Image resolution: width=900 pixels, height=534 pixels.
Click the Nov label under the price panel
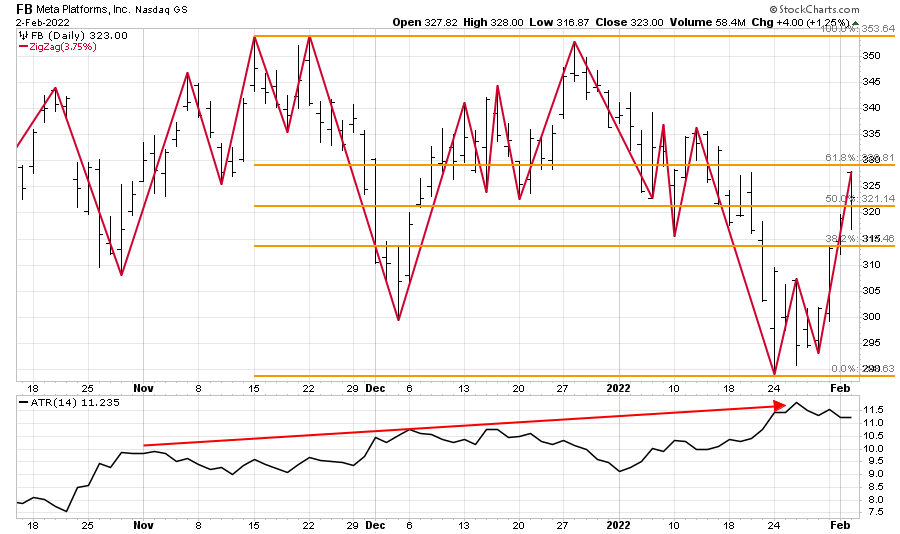point(143,389)
